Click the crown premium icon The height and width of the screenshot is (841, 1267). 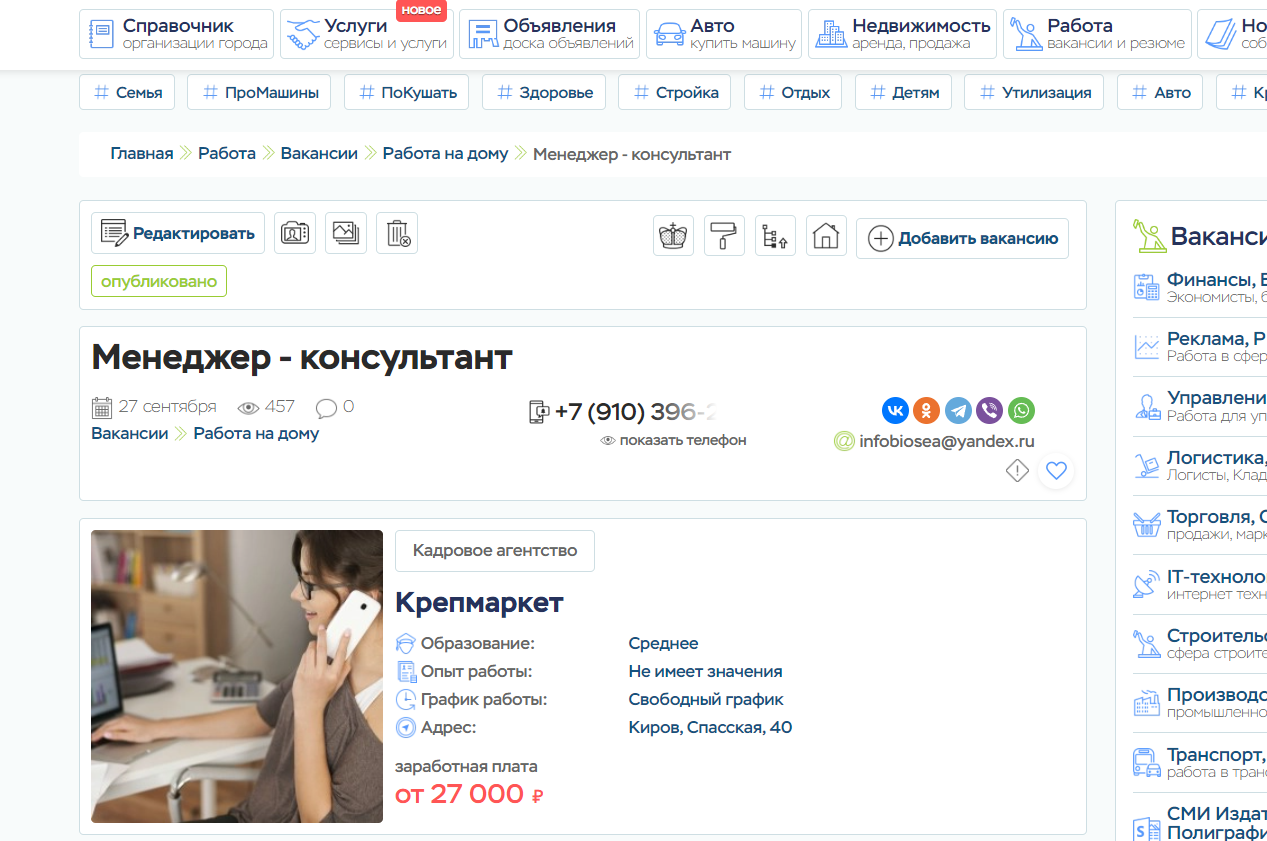[674, 236]
